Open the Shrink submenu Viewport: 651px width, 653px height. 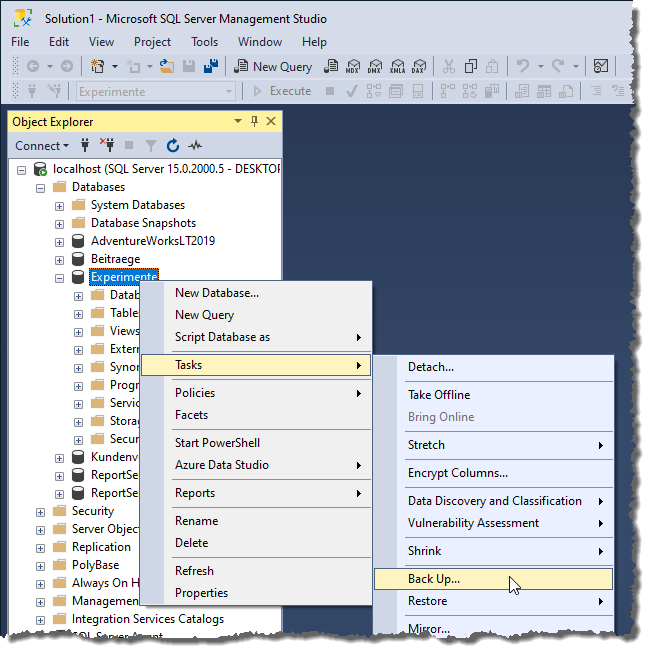click(x=493, y=551)
